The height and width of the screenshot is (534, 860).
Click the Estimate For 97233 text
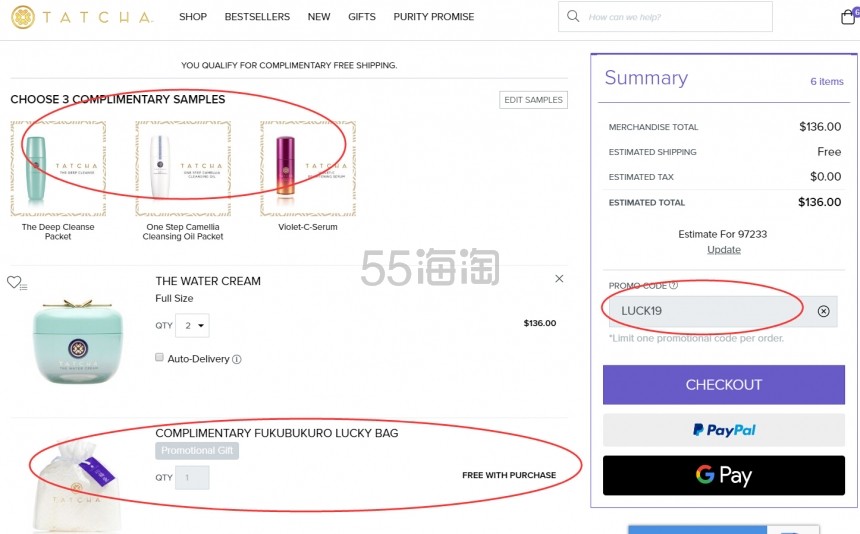[722, 234]
